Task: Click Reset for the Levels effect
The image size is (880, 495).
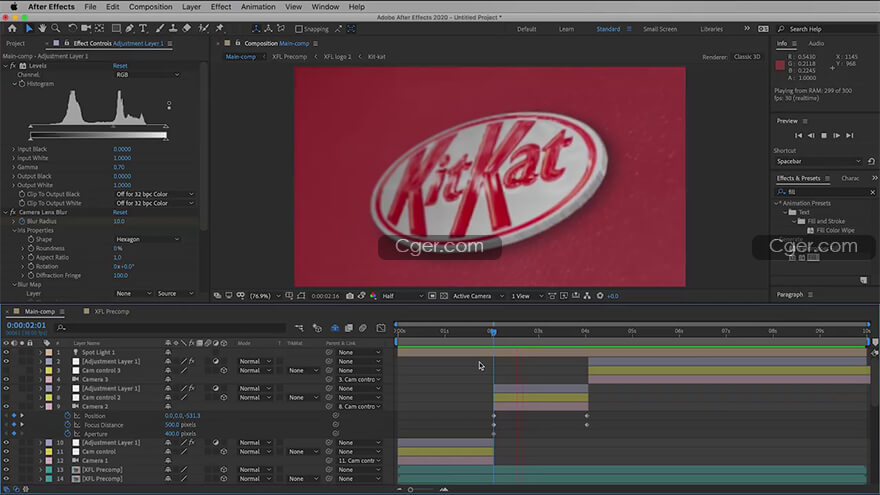Action: [x=120, y=65]
